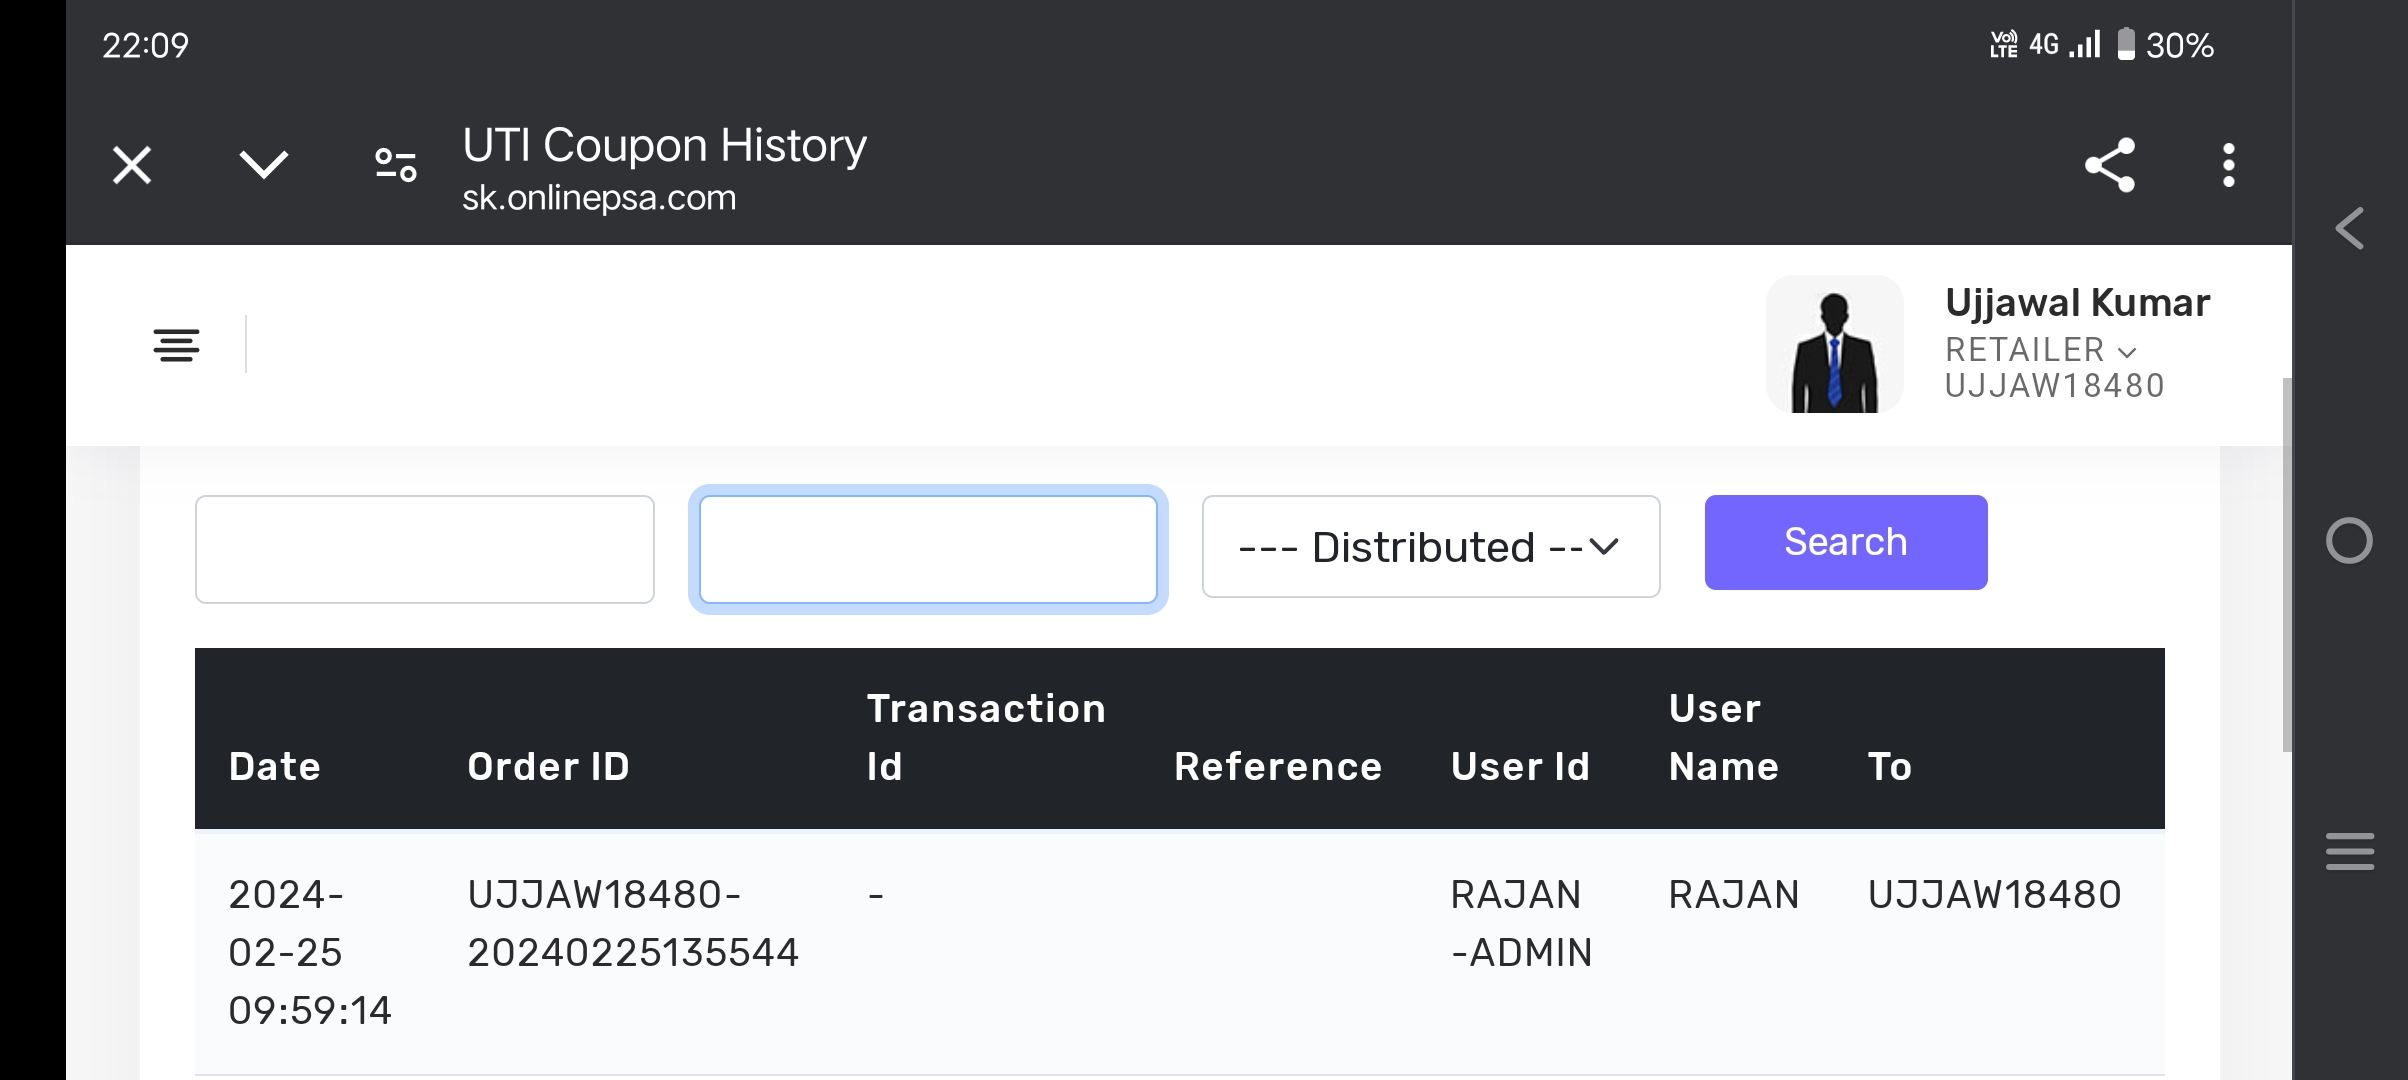The image size is (2408, 1080).
Task: Open site settings tune icon
Action: pos(396,165)
